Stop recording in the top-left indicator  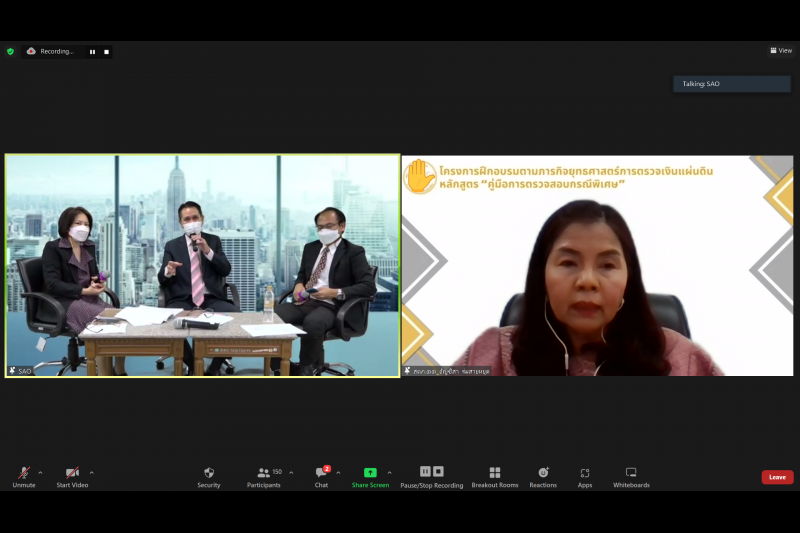(x=106, y=51)
